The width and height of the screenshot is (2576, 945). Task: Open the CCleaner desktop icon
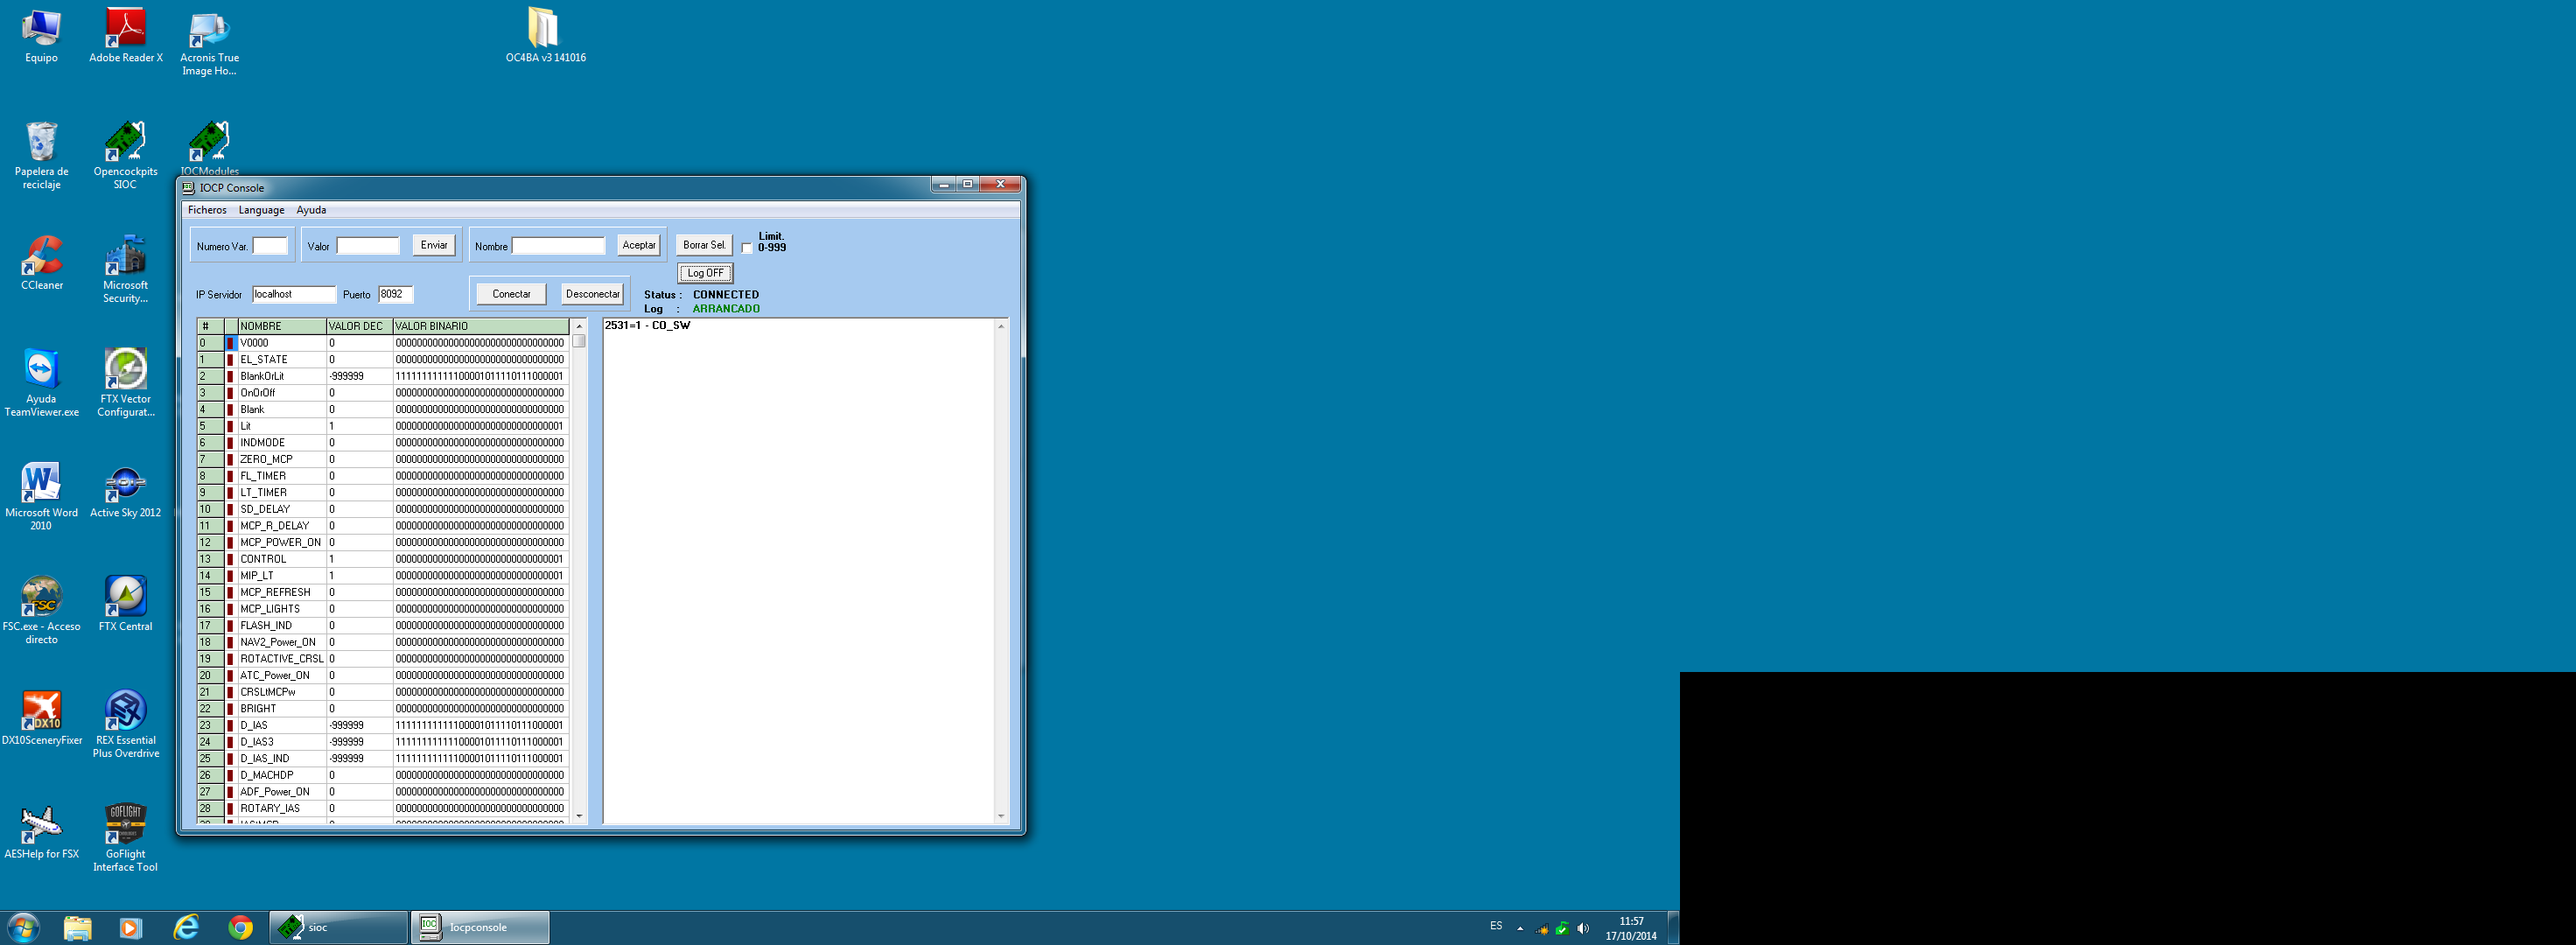point(41,258)
